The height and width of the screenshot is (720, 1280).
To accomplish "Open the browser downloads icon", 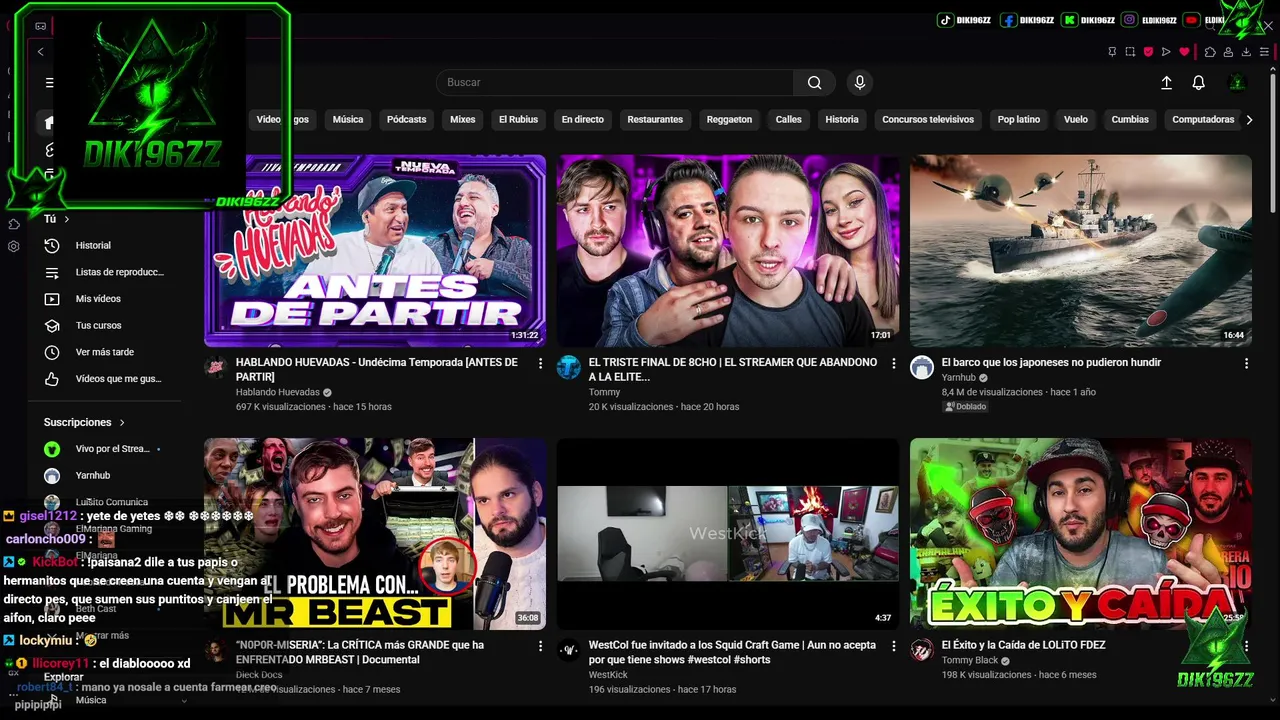I will click(x=1246, y=52).
